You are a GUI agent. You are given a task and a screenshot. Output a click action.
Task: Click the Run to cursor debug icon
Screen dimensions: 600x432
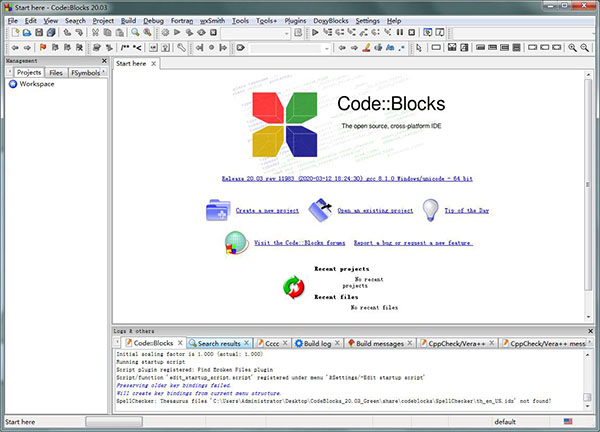click(328, 33)
